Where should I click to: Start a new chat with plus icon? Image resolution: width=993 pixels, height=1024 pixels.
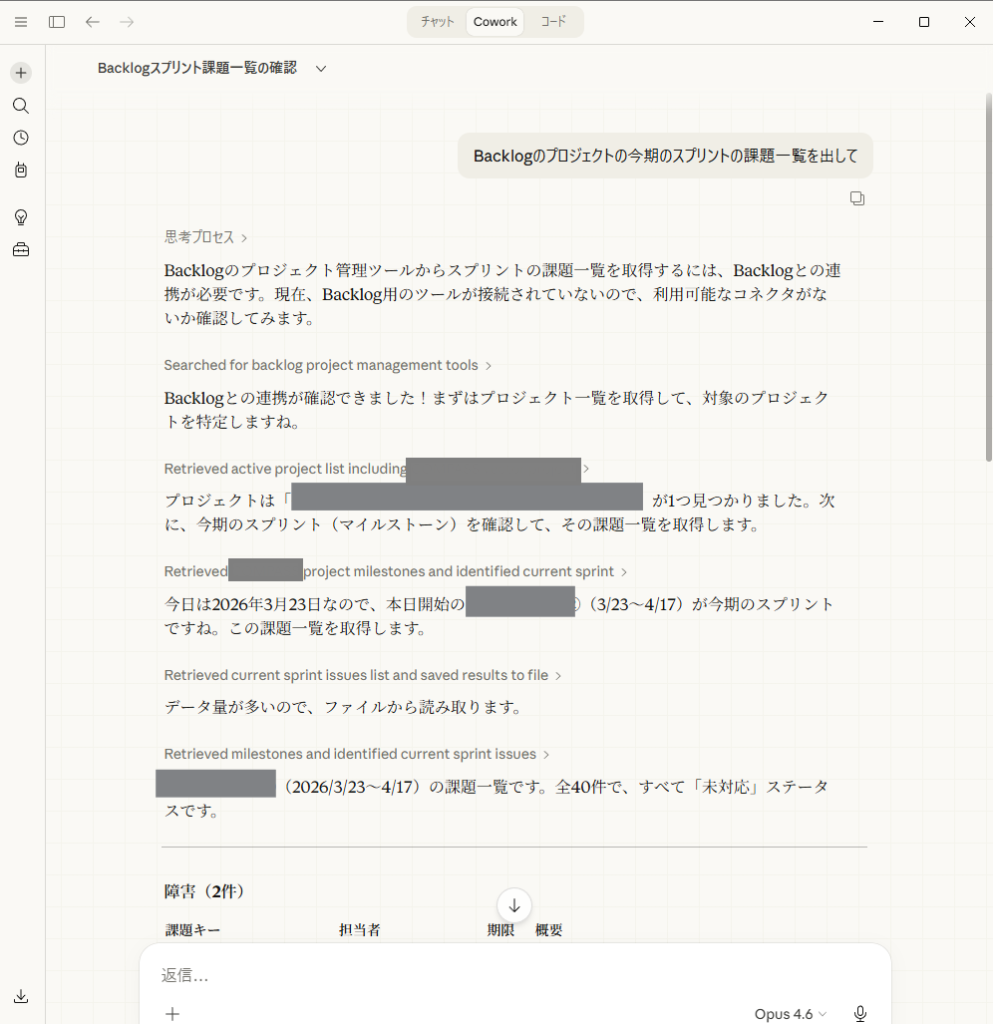[21, 73]
